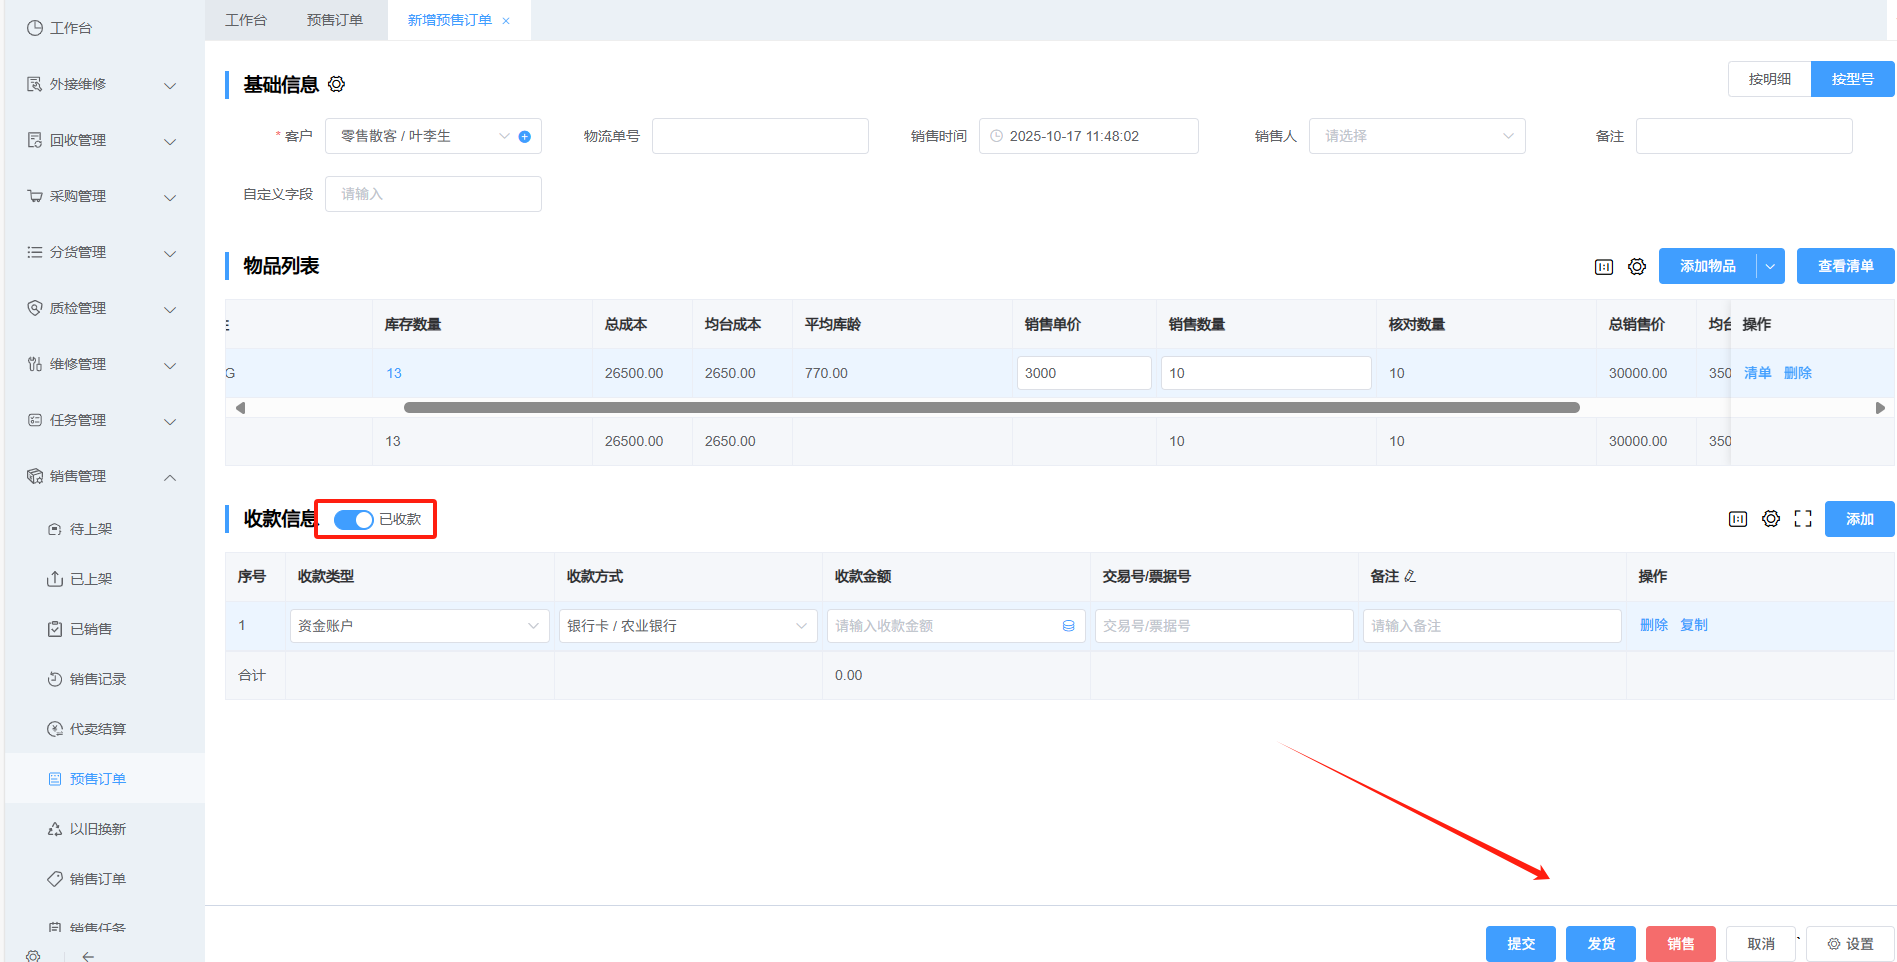Click the horizontal scrollbar in the item table
This screenshot has height=962, width=1897.
click(x=990, y=408)
